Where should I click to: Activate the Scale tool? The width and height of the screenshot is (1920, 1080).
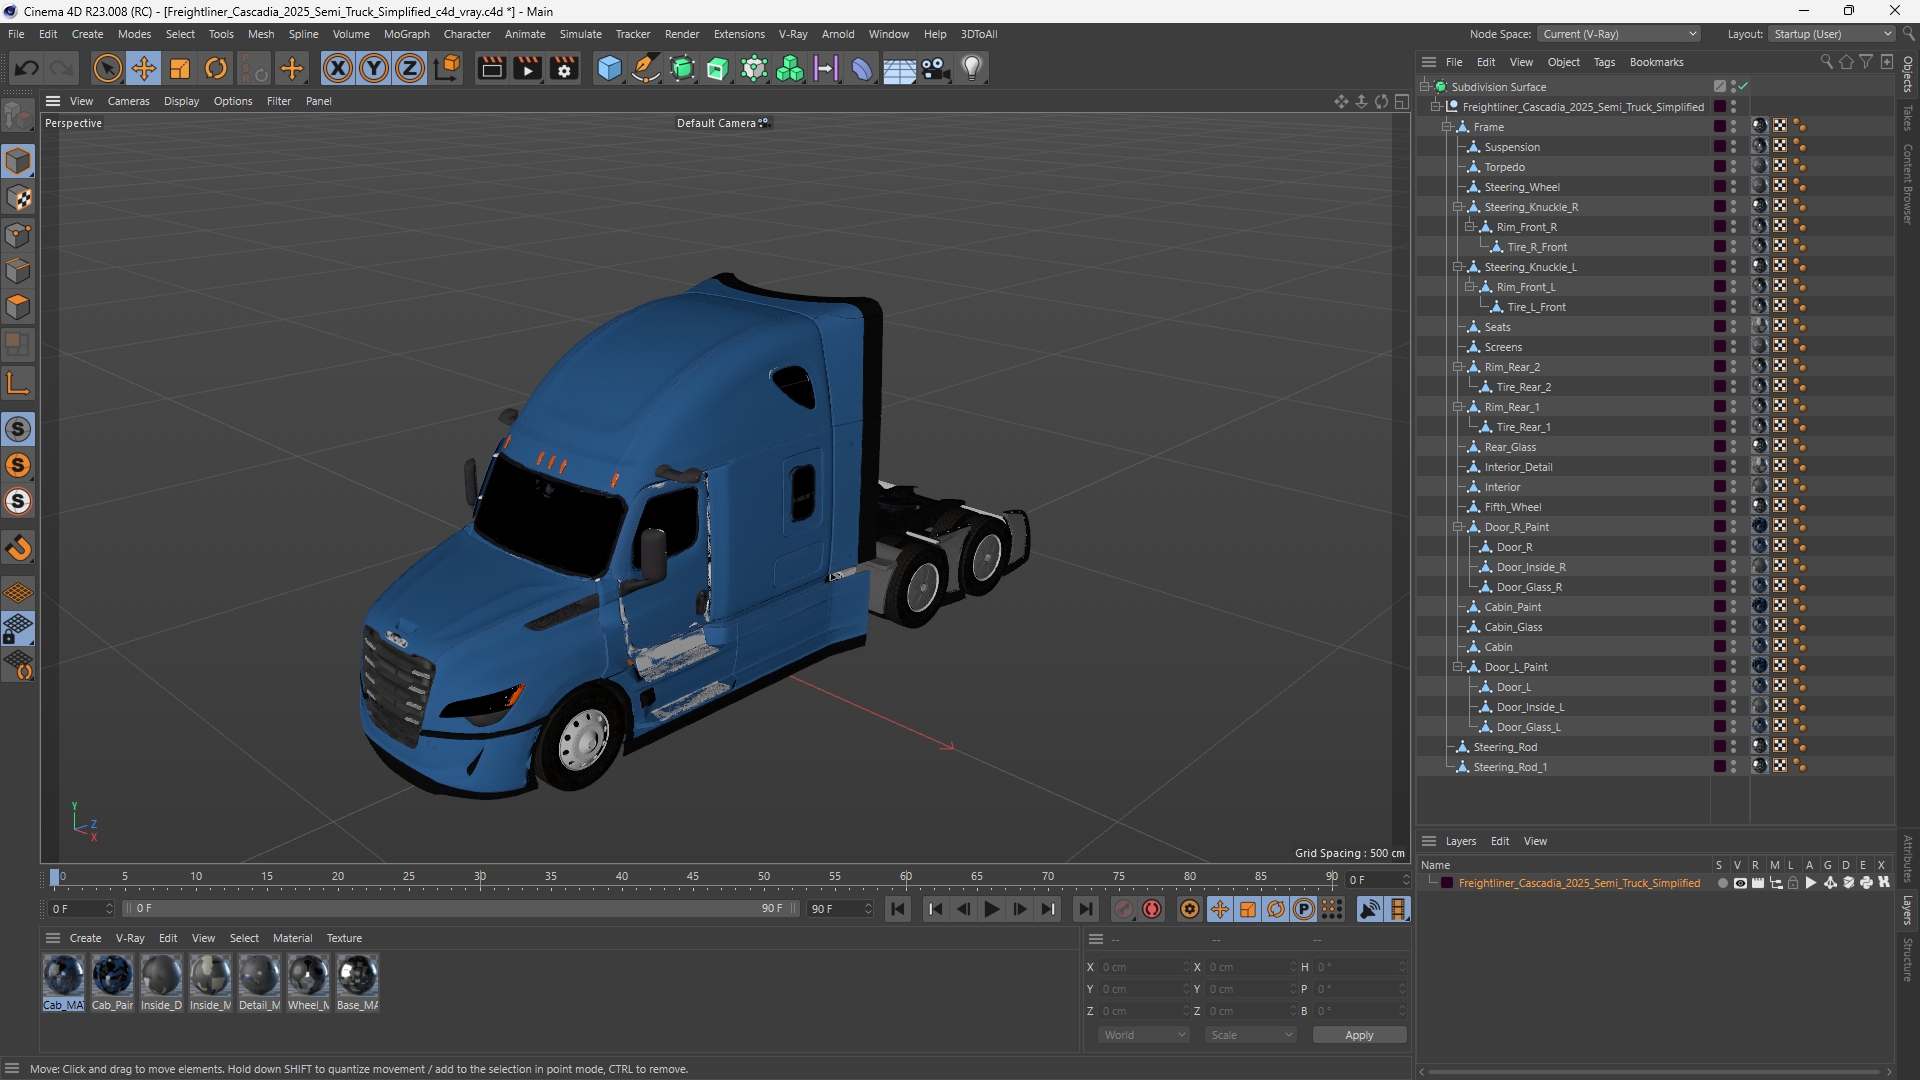pos(180,68)
